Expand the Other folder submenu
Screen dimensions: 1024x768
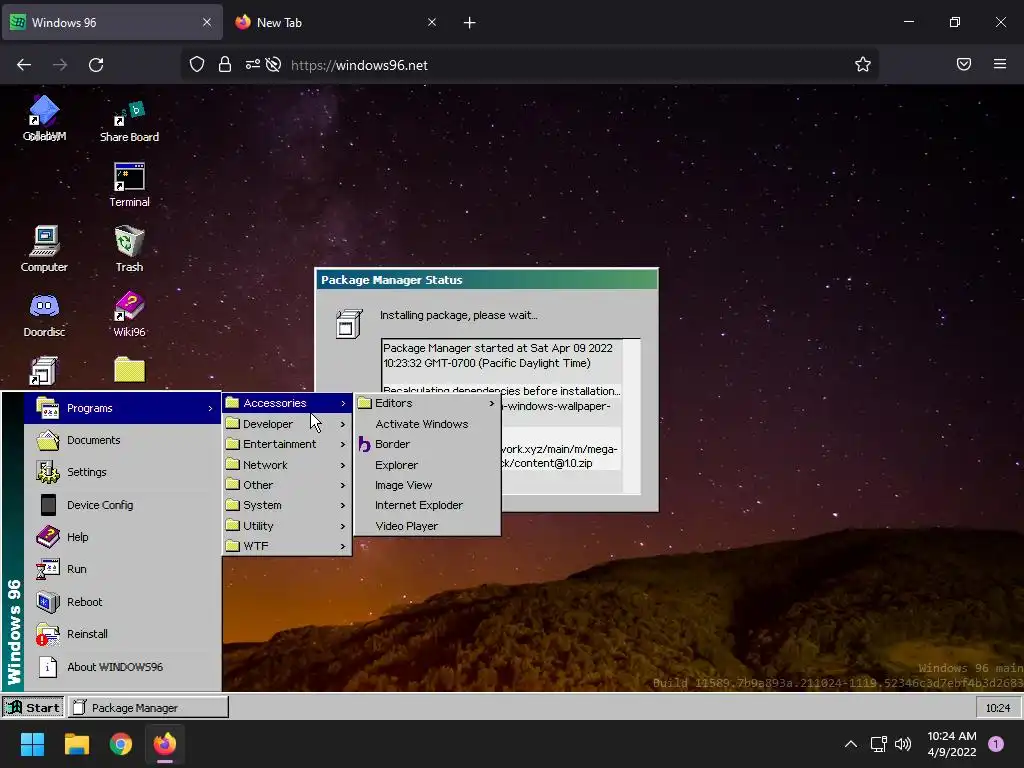tap(287, 485)
